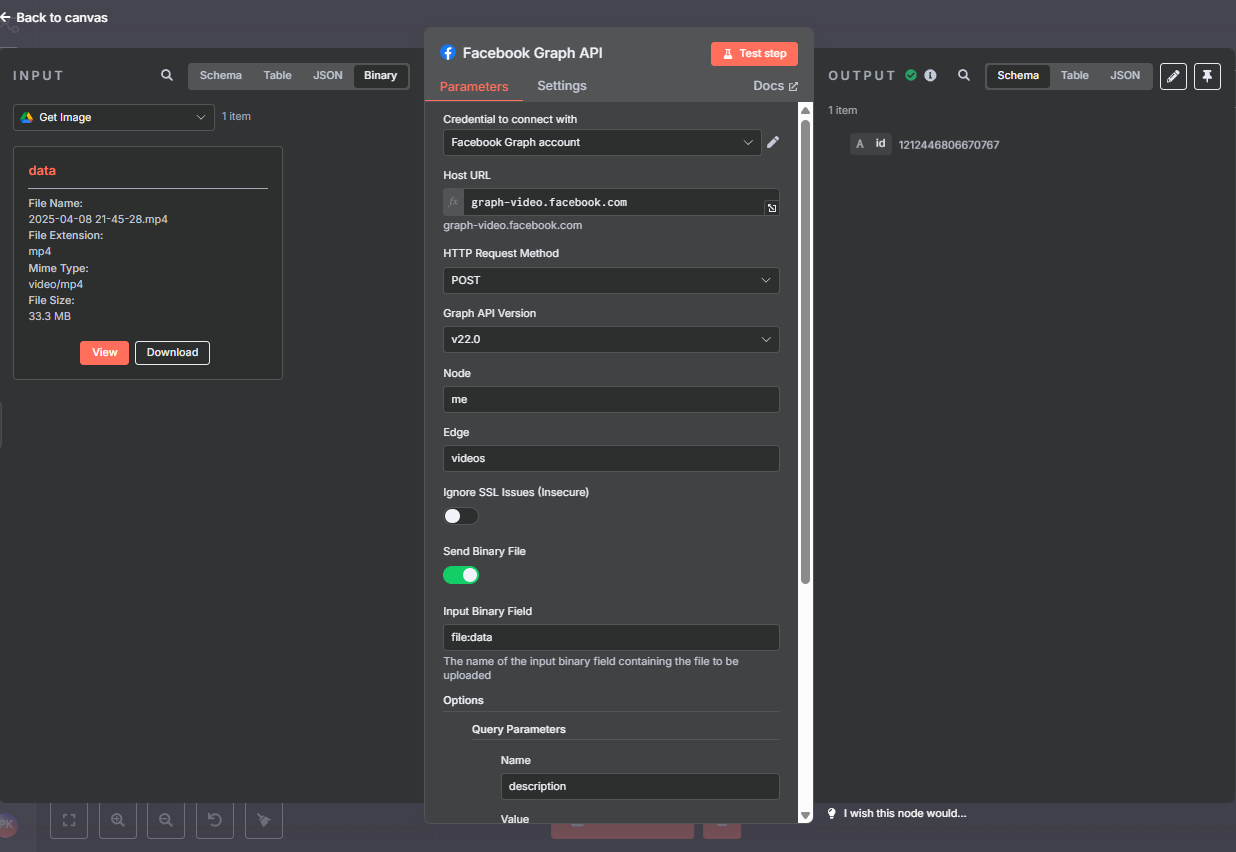This screenshot has height=852, width=1236.
Task: Focus the Edge field containing "videos"
Action: [611, 459]
